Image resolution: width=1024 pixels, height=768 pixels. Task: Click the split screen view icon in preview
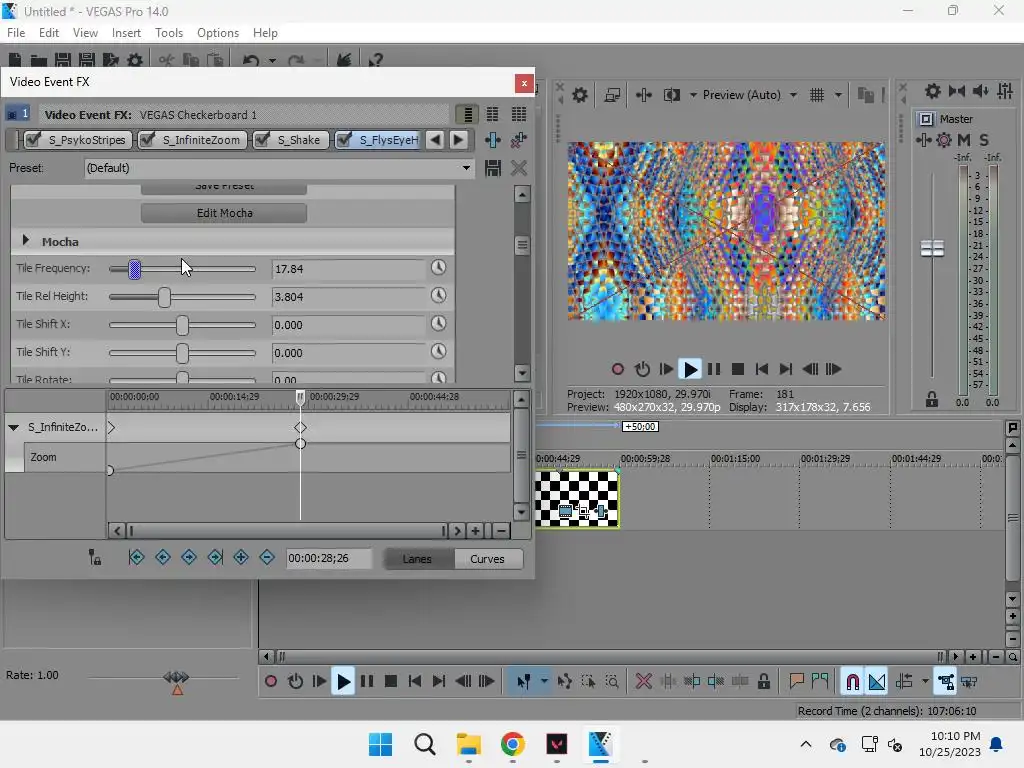672,95
